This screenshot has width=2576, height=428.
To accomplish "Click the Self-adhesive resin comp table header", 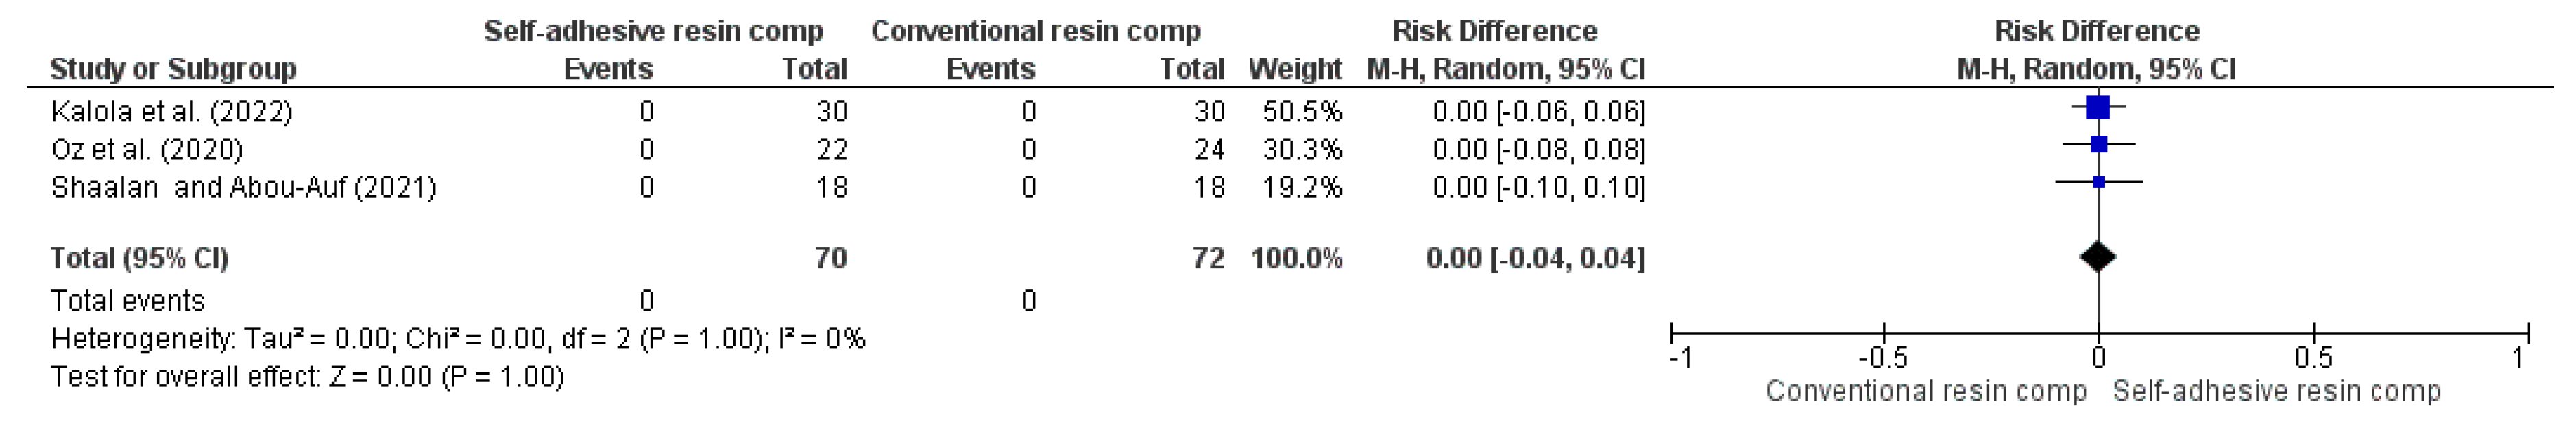I will tap(653, 31).
